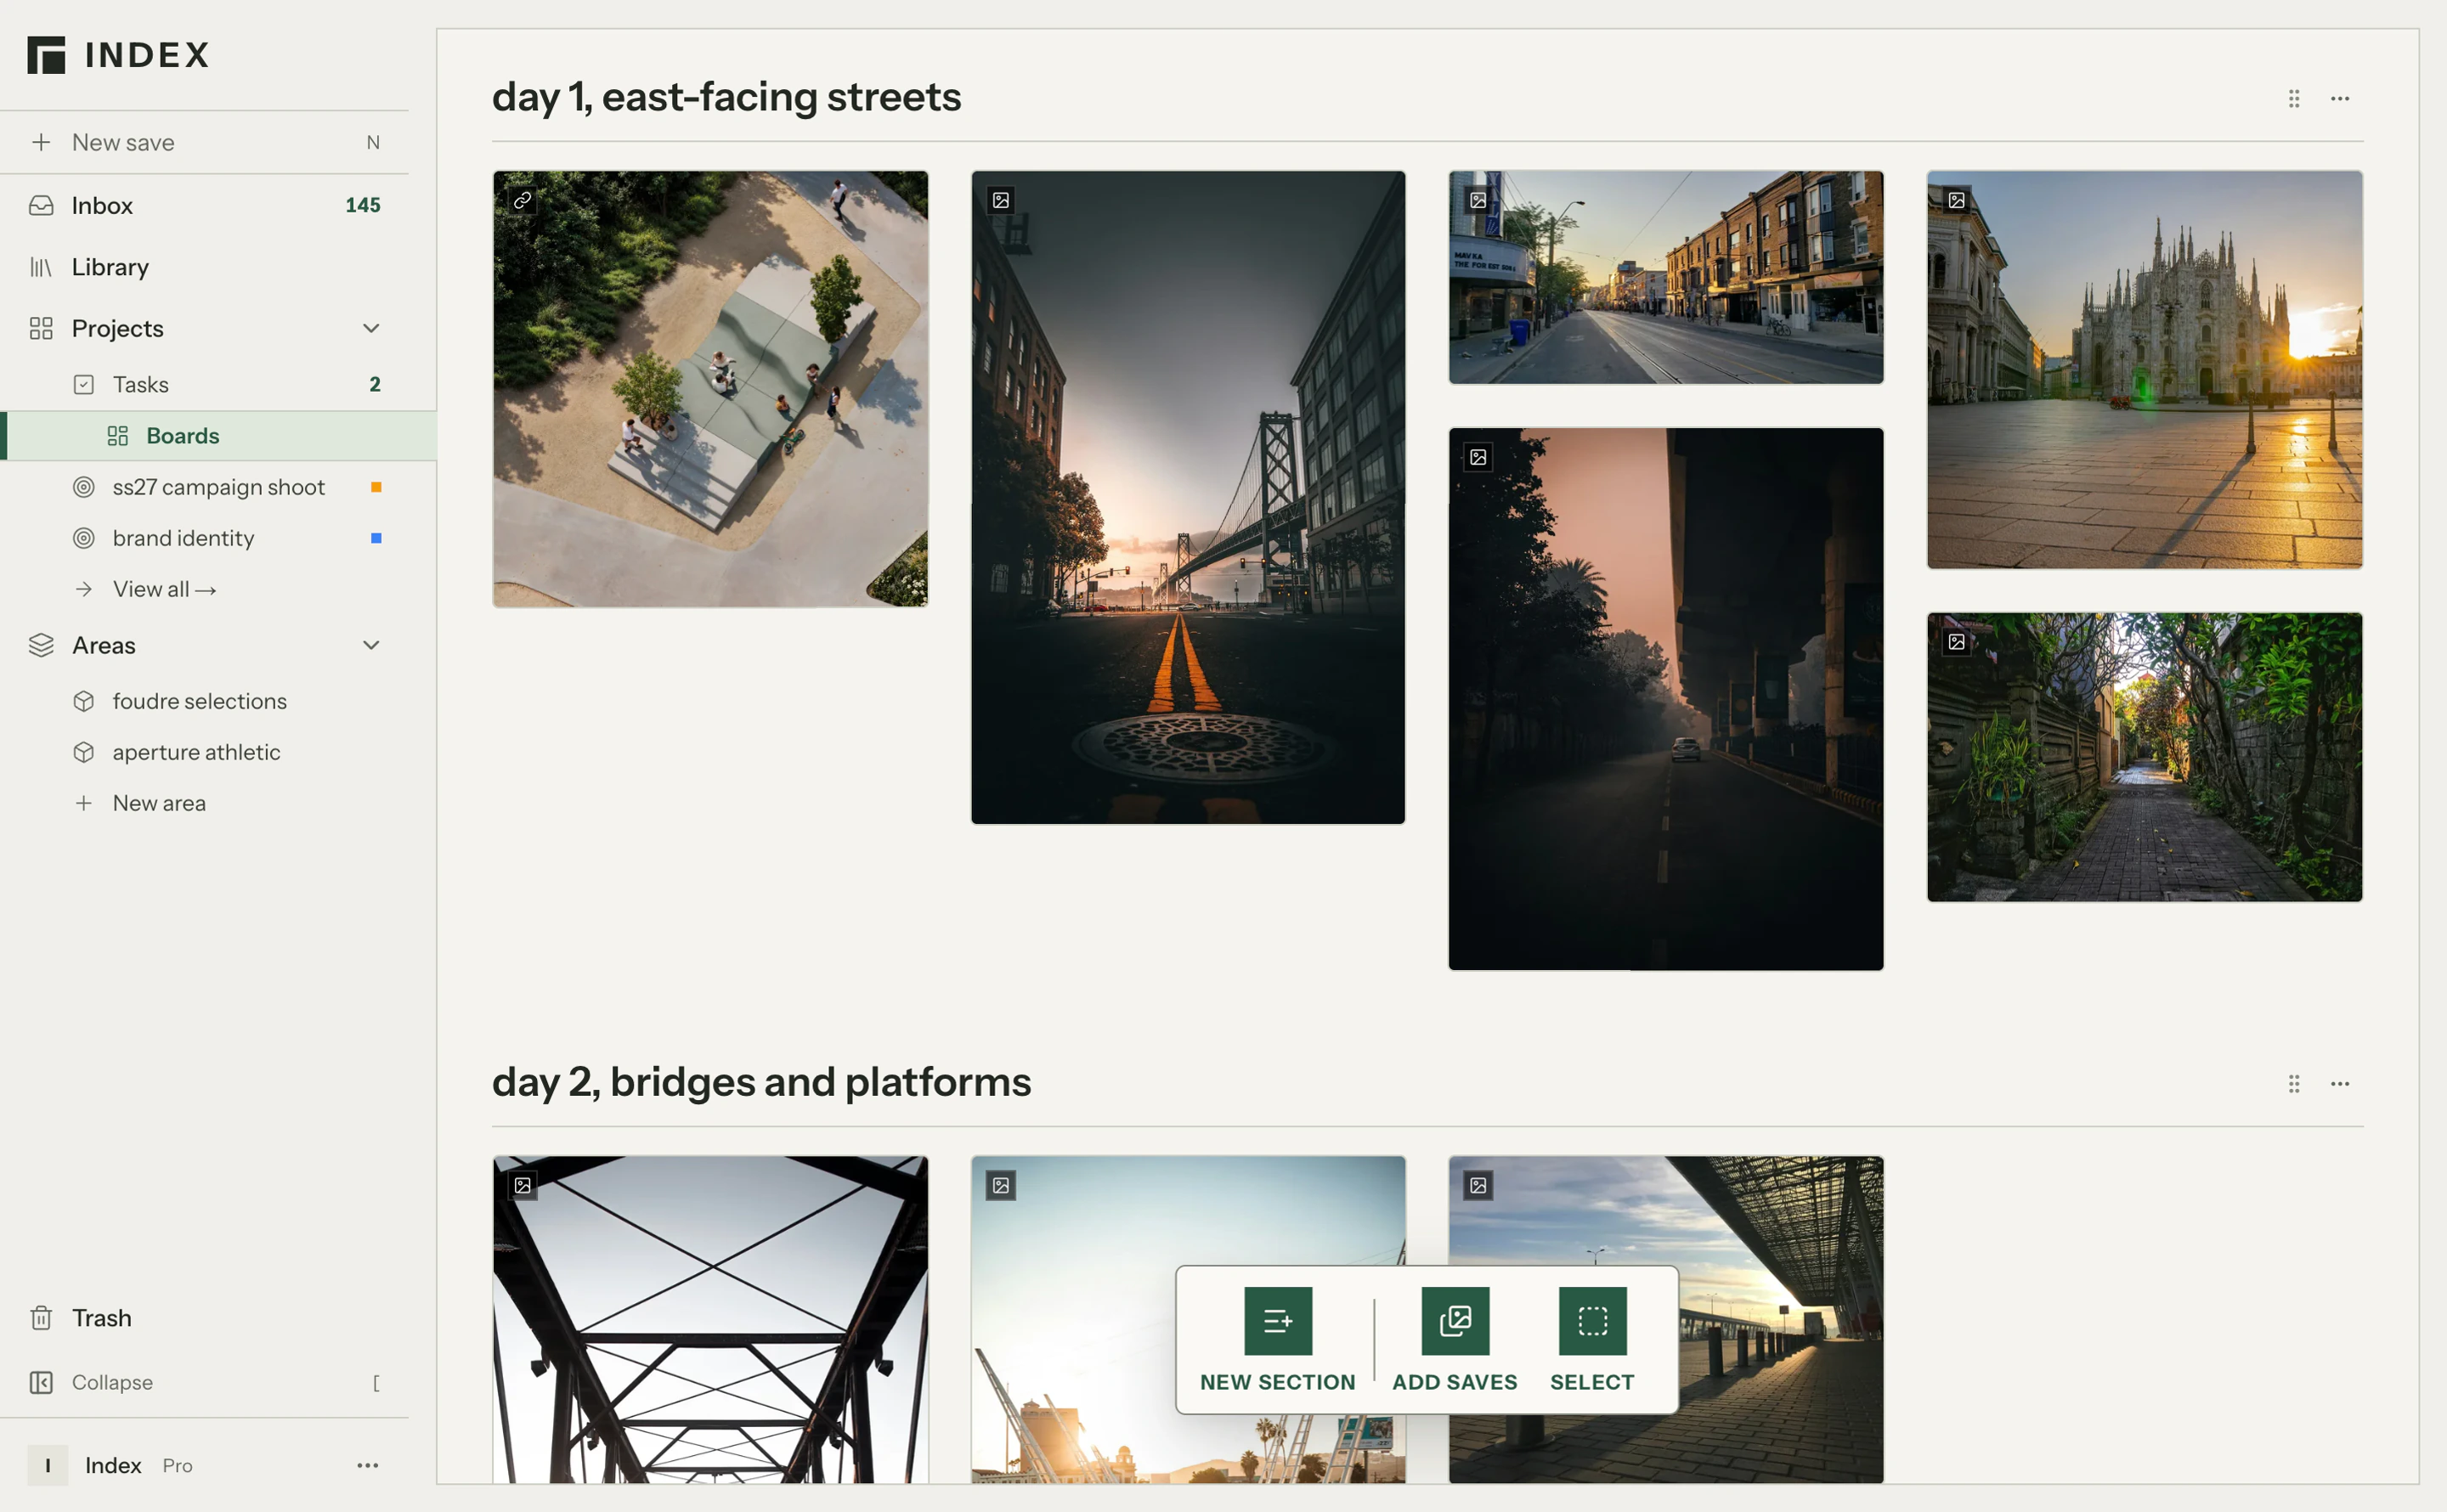2447x1512 pixels.
Task: Click blue swatch beside brand identity
Action: tap(376, 538)
